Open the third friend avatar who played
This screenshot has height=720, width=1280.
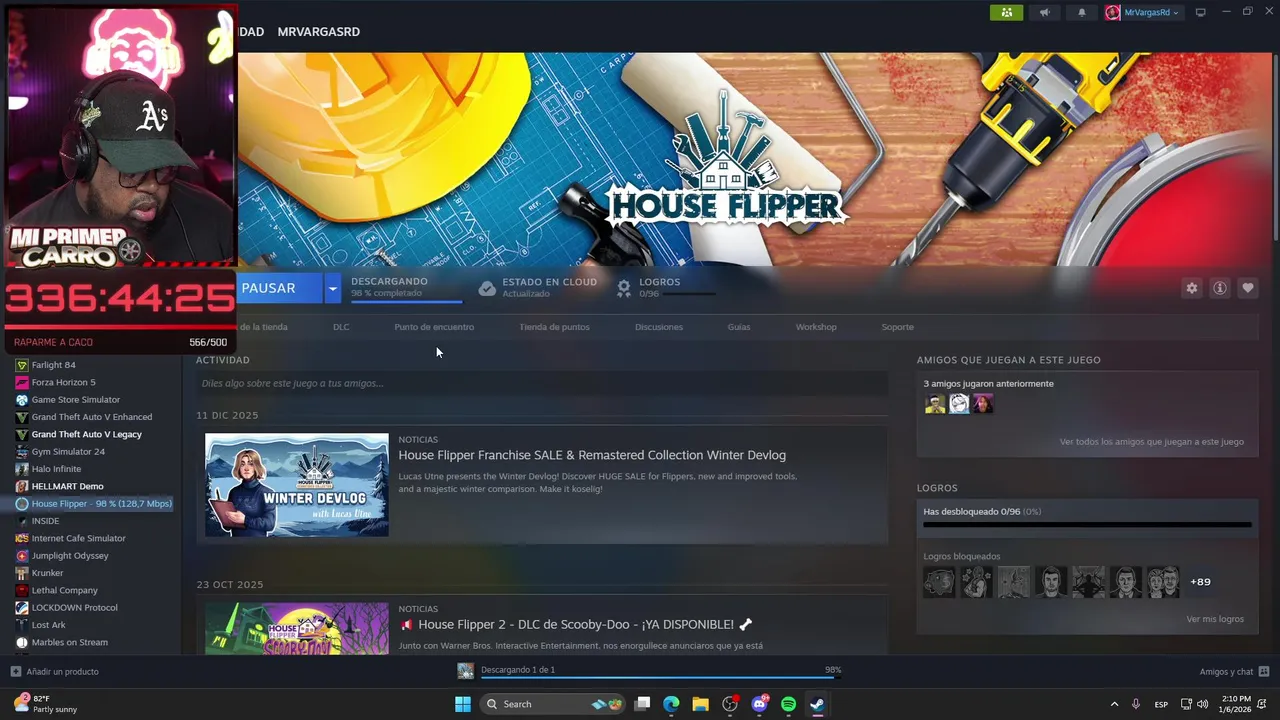pos(983,404)
